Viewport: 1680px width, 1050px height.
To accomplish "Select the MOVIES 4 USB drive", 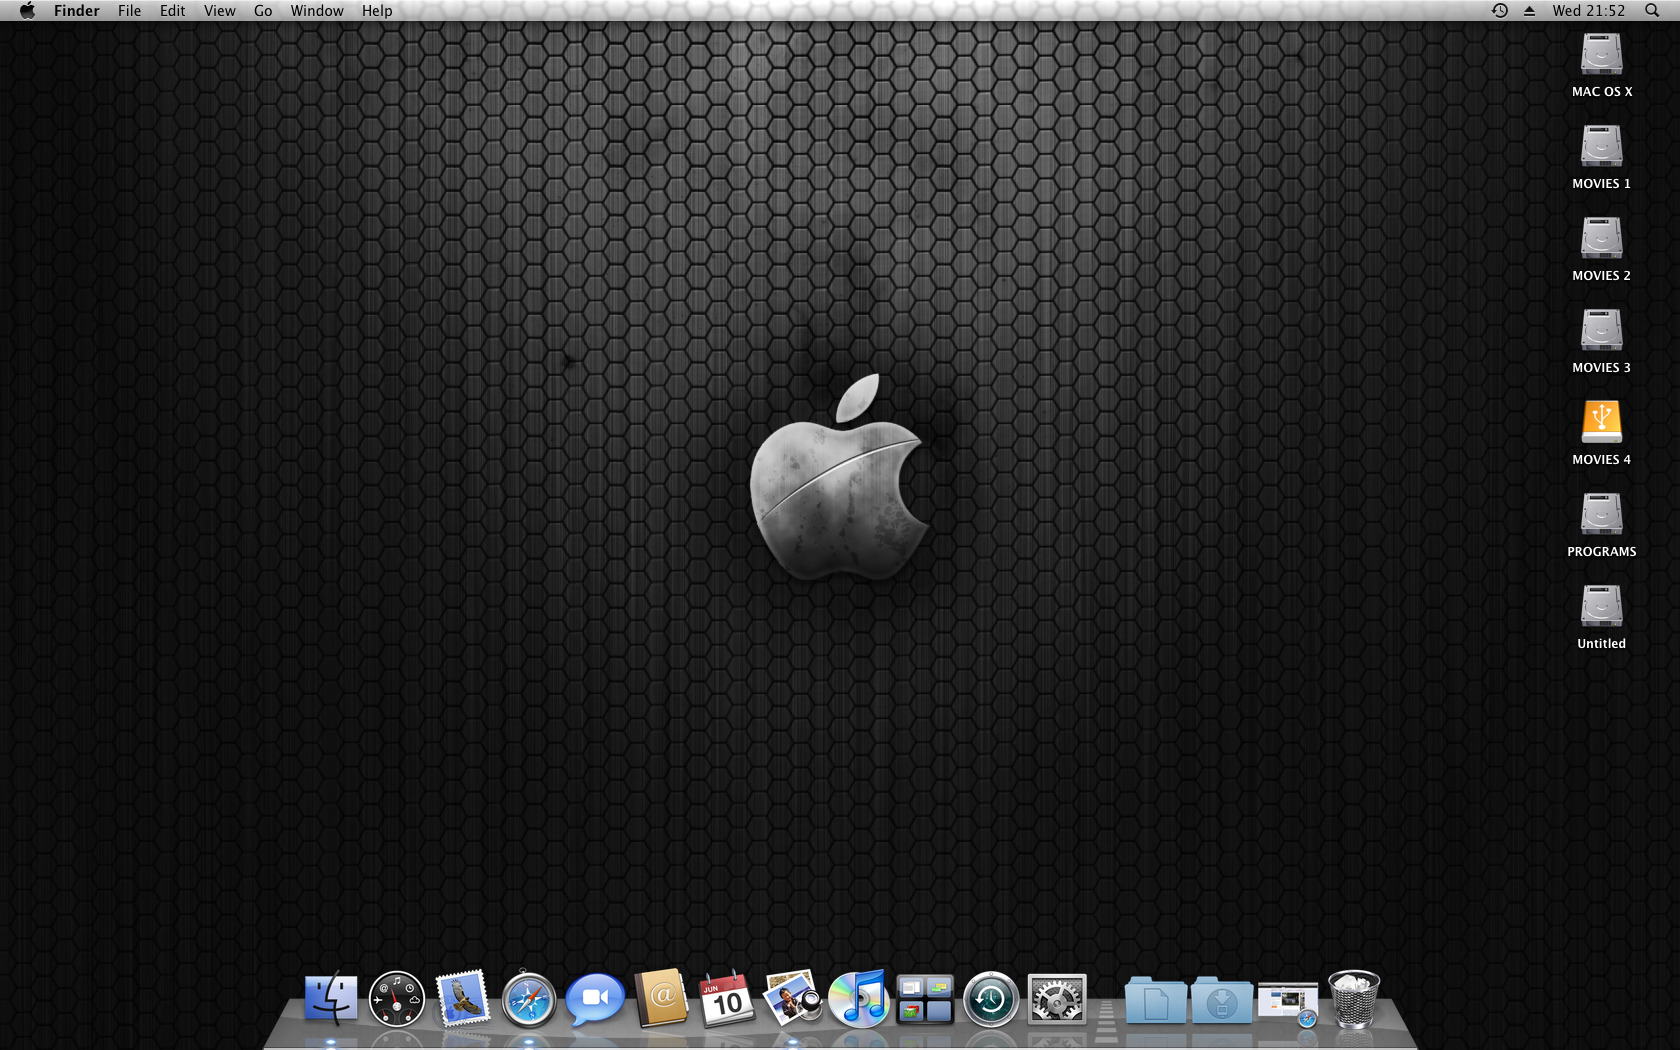I will 1601,422.
